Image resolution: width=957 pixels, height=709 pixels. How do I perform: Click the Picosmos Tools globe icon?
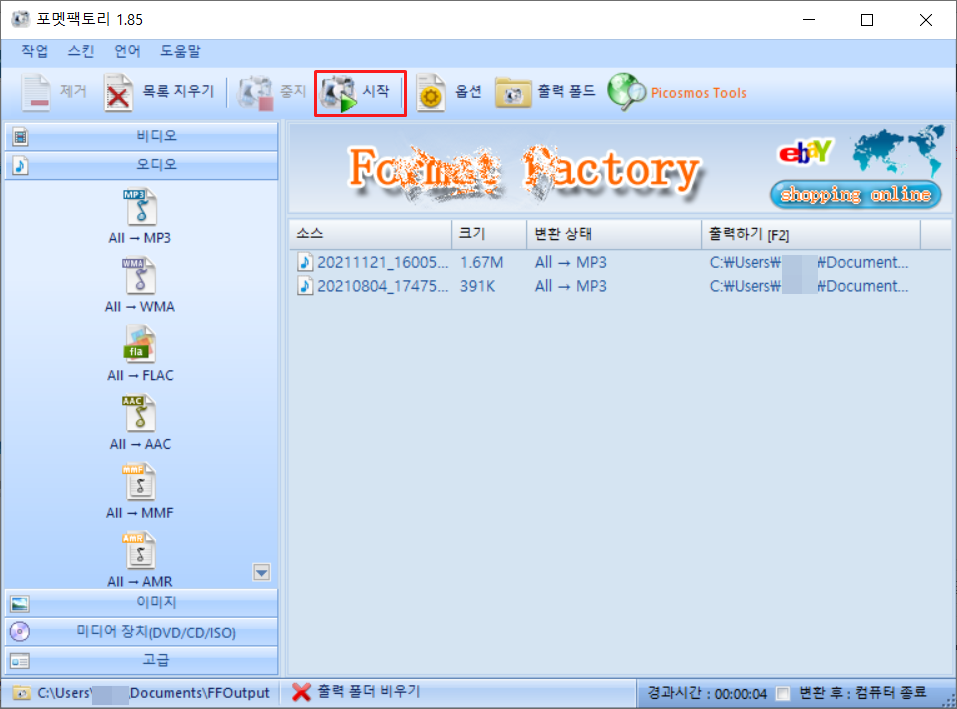626,92
